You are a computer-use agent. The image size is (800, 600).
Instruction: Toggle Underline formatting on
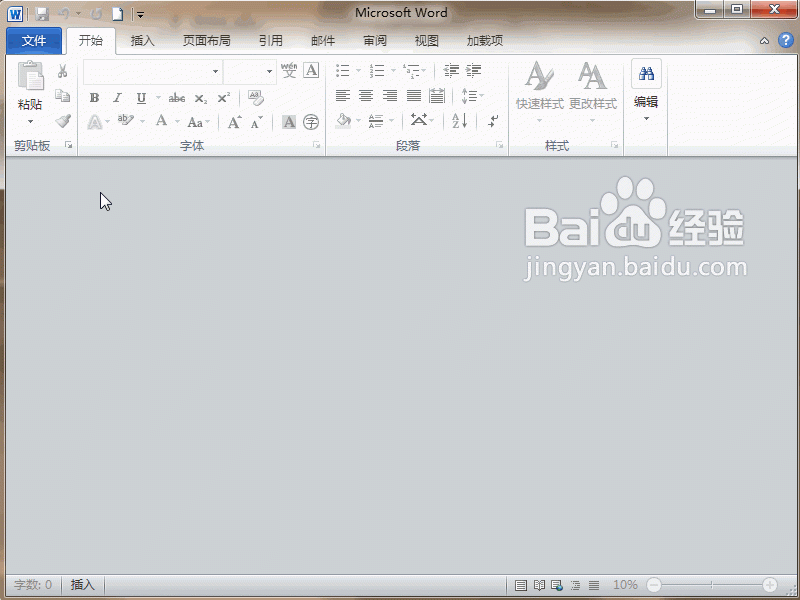pos(140,97)
